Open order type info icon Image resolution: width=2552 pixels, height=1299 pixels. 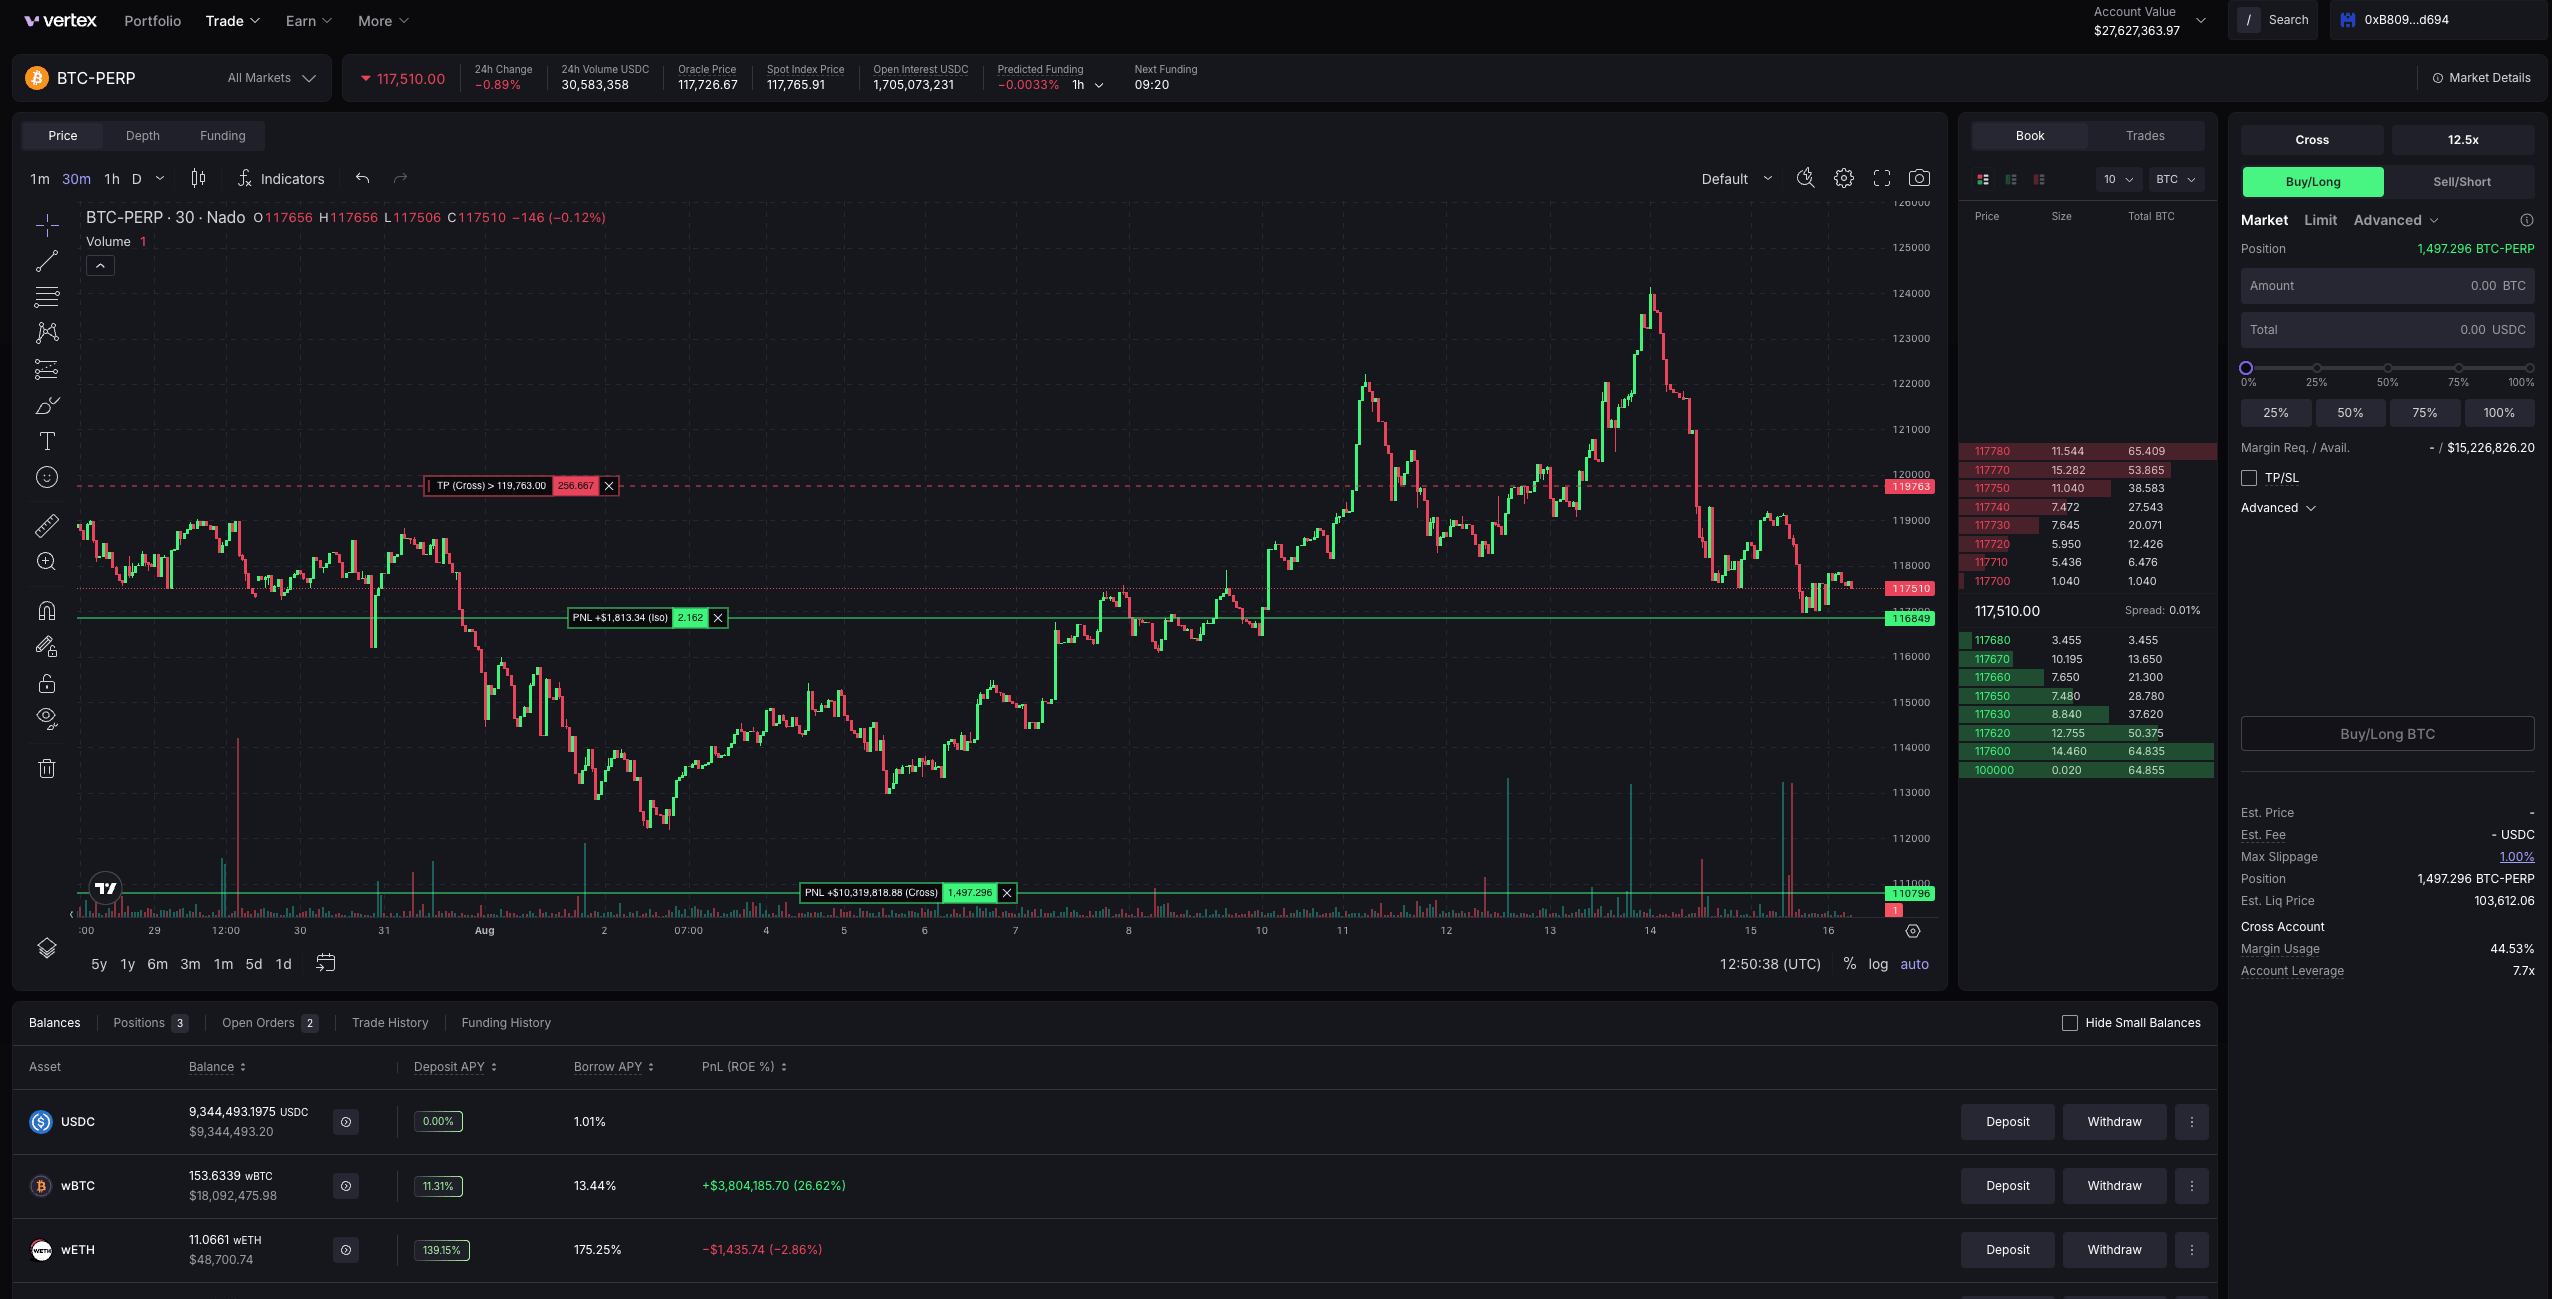[2527, 220]
